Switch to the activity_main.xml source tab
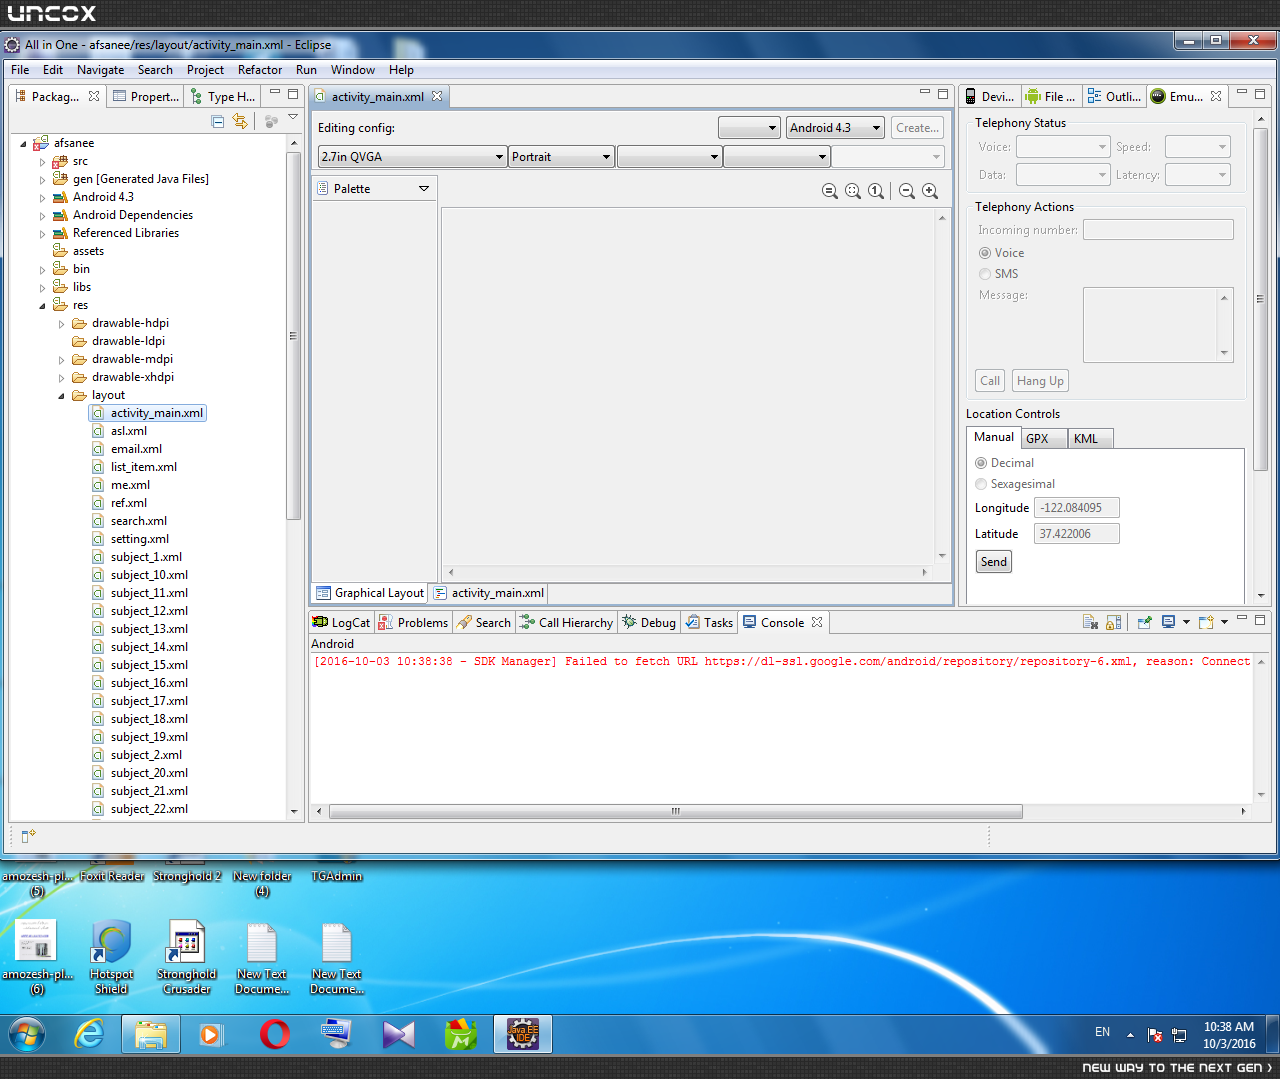This screenshot has width=1280, height=1079. pos(489,593)
